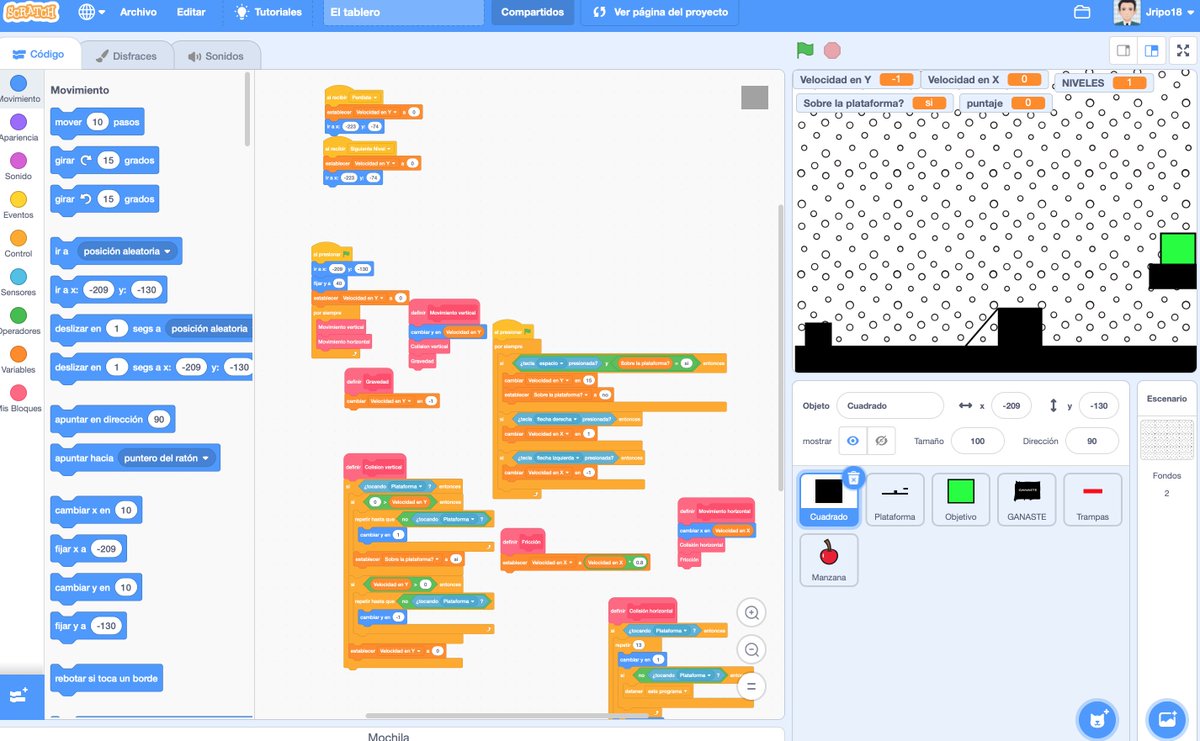Click the NIVELES stage monitor
The width and height of the screenshot is (1200, 741).
coord(1102,82)
